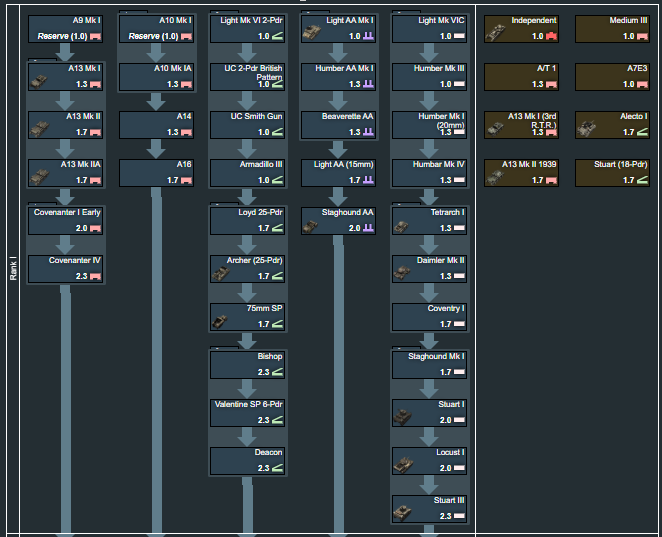The height and width of the screenshot is (537, 662).
Task: Select the A9 Mk I reserve vehicle
Action: pos(66,28)
